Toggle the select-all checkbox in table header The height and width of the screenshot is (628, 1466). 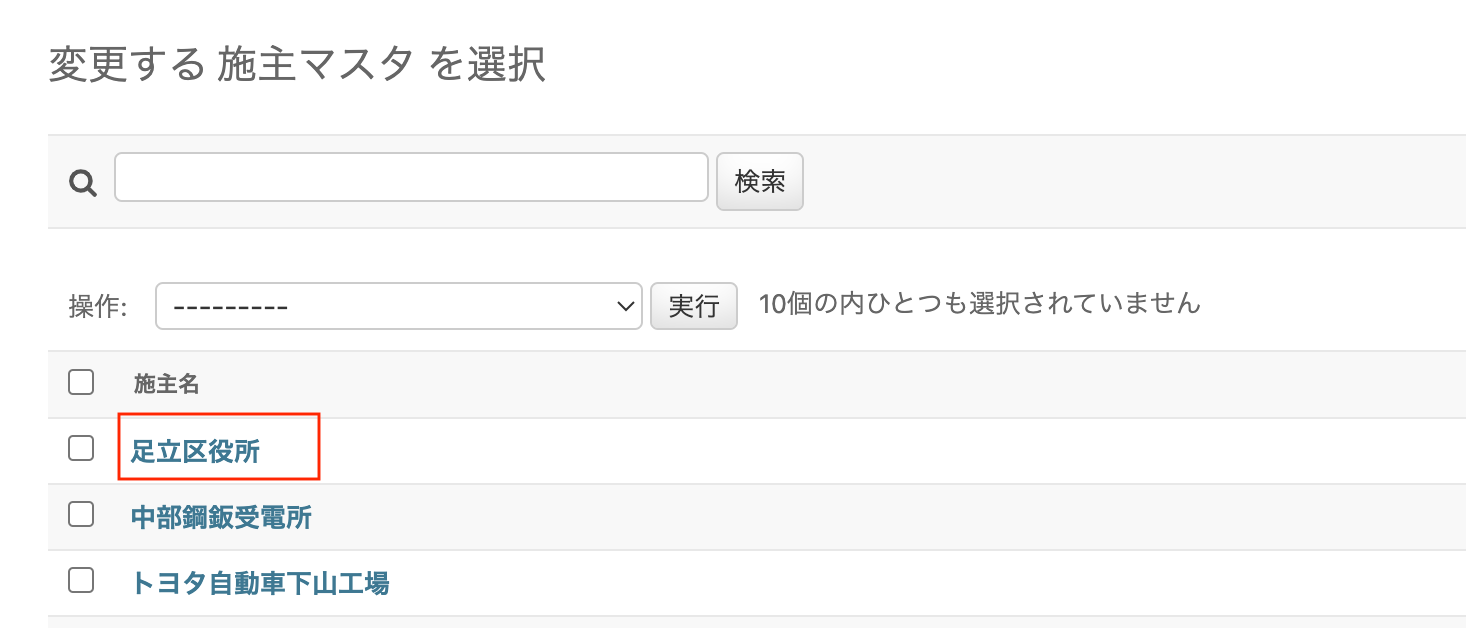(81, 382)
